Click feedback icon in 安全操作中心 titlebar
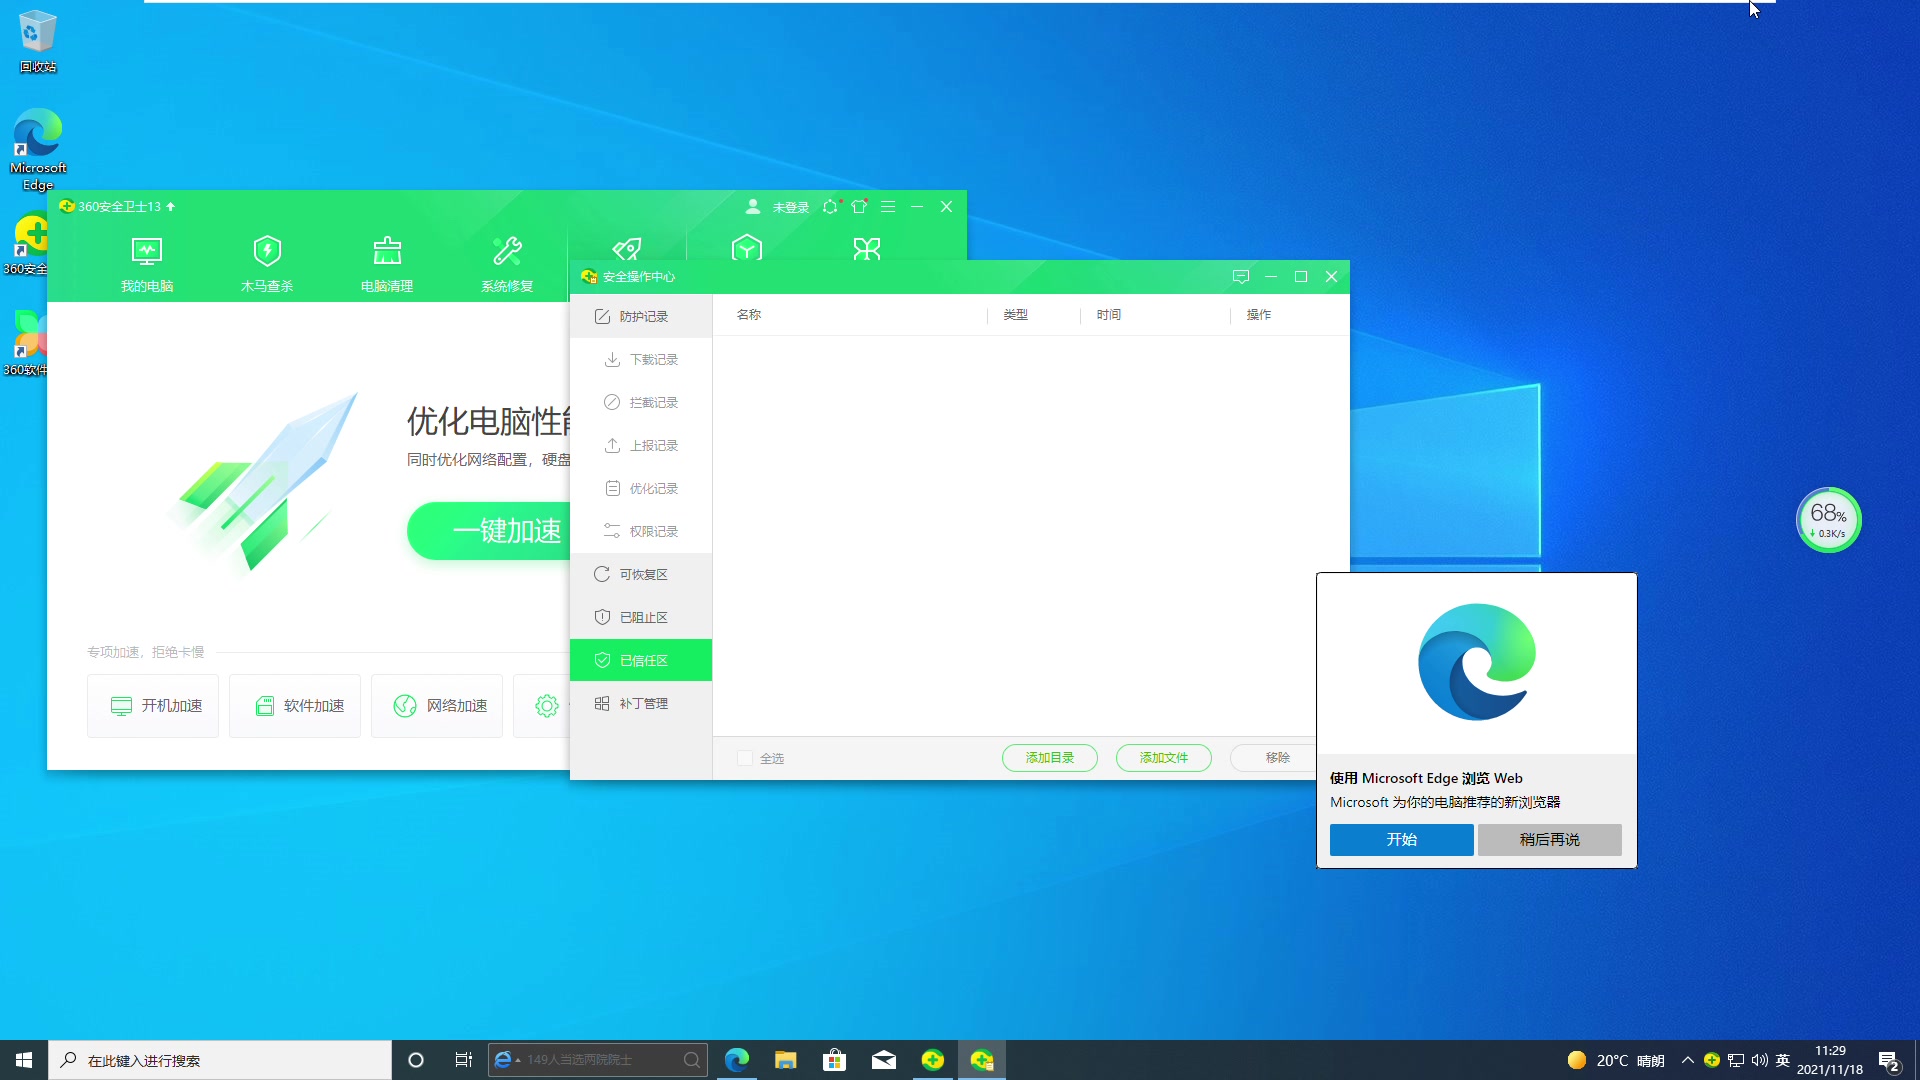This screenshot has height=1080, width=1920. 1240,277
